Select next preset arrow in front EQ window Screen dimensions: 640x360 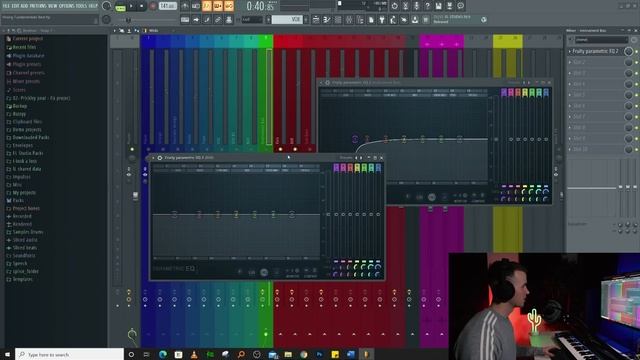pyautogui.click(x=361, y=158)
